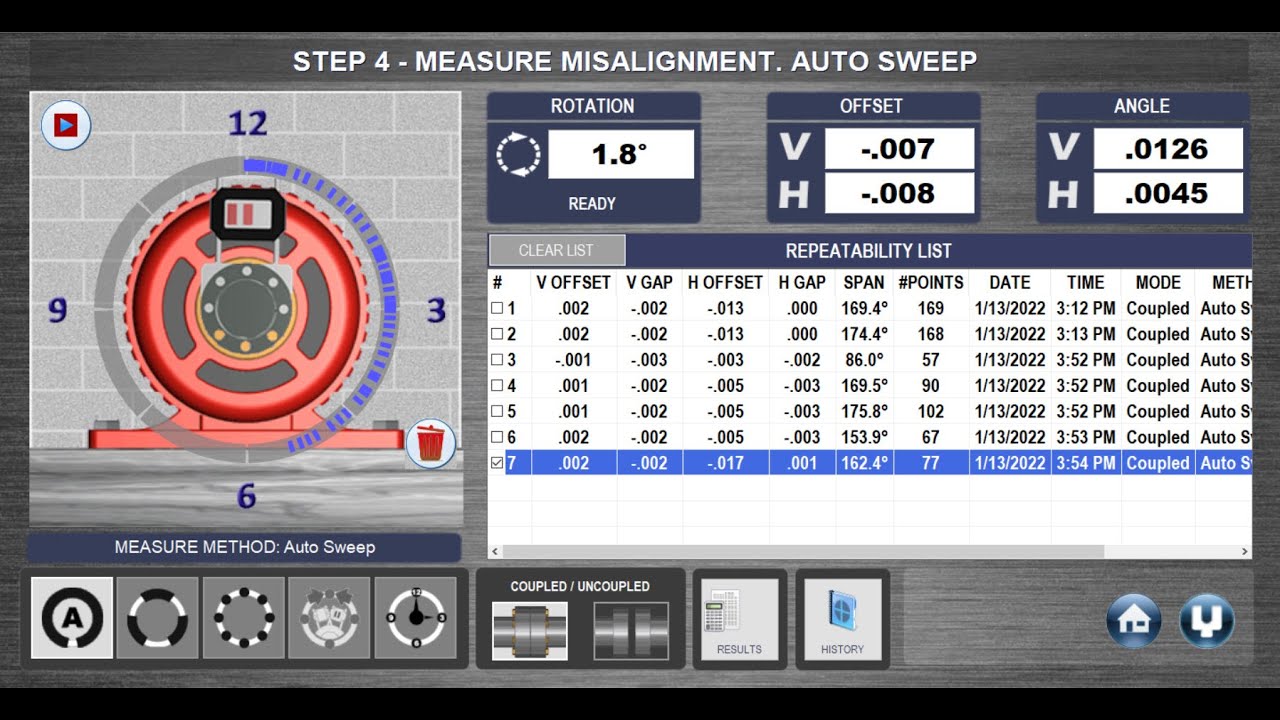Viewport: 1280px width, 720px height.
Task: Check the box for row 2
Action: pyautogui.click(x=497, y=335)
